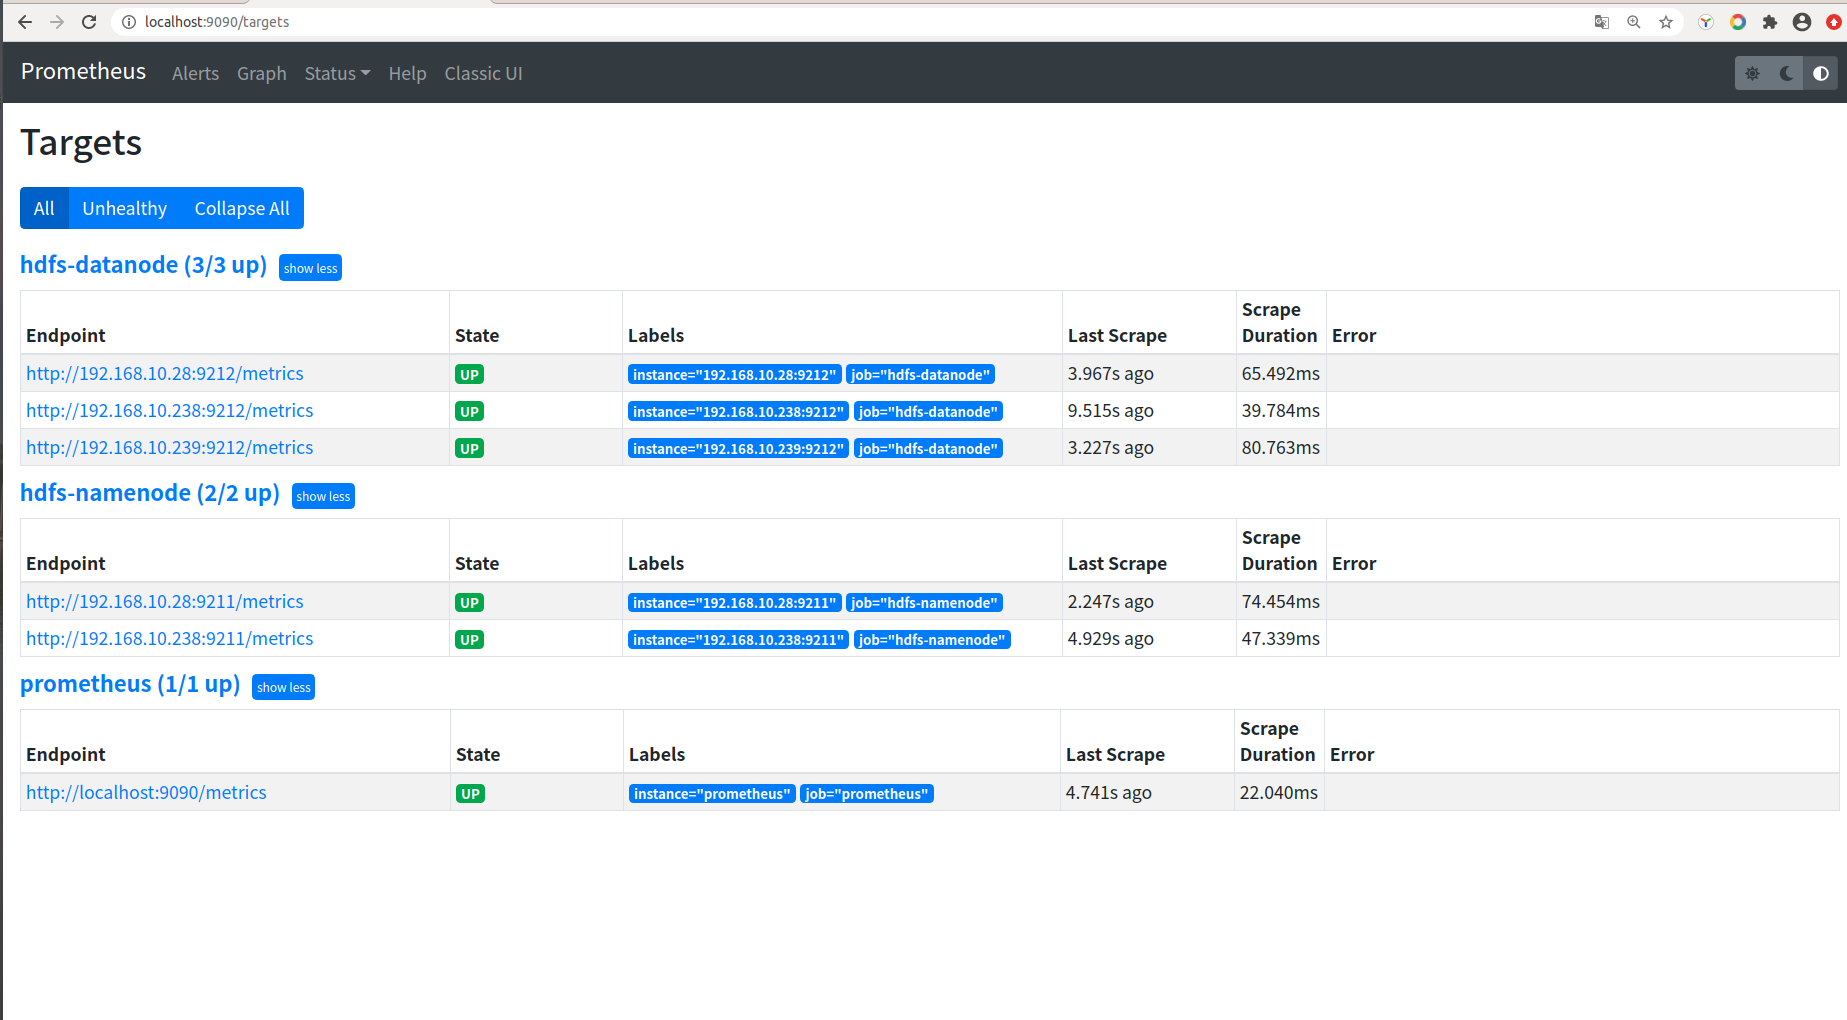Bookmark the page with the star icon
1847x1020 pixels.
click(x=1665, y=21)
